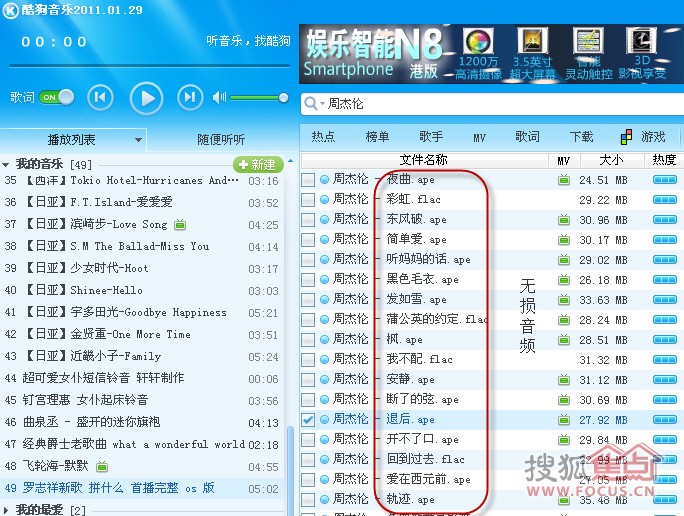Viewport: 684px width, 516px height.
Task: Collapse the 我的音乐 playlist group
Action: point(6,165)
